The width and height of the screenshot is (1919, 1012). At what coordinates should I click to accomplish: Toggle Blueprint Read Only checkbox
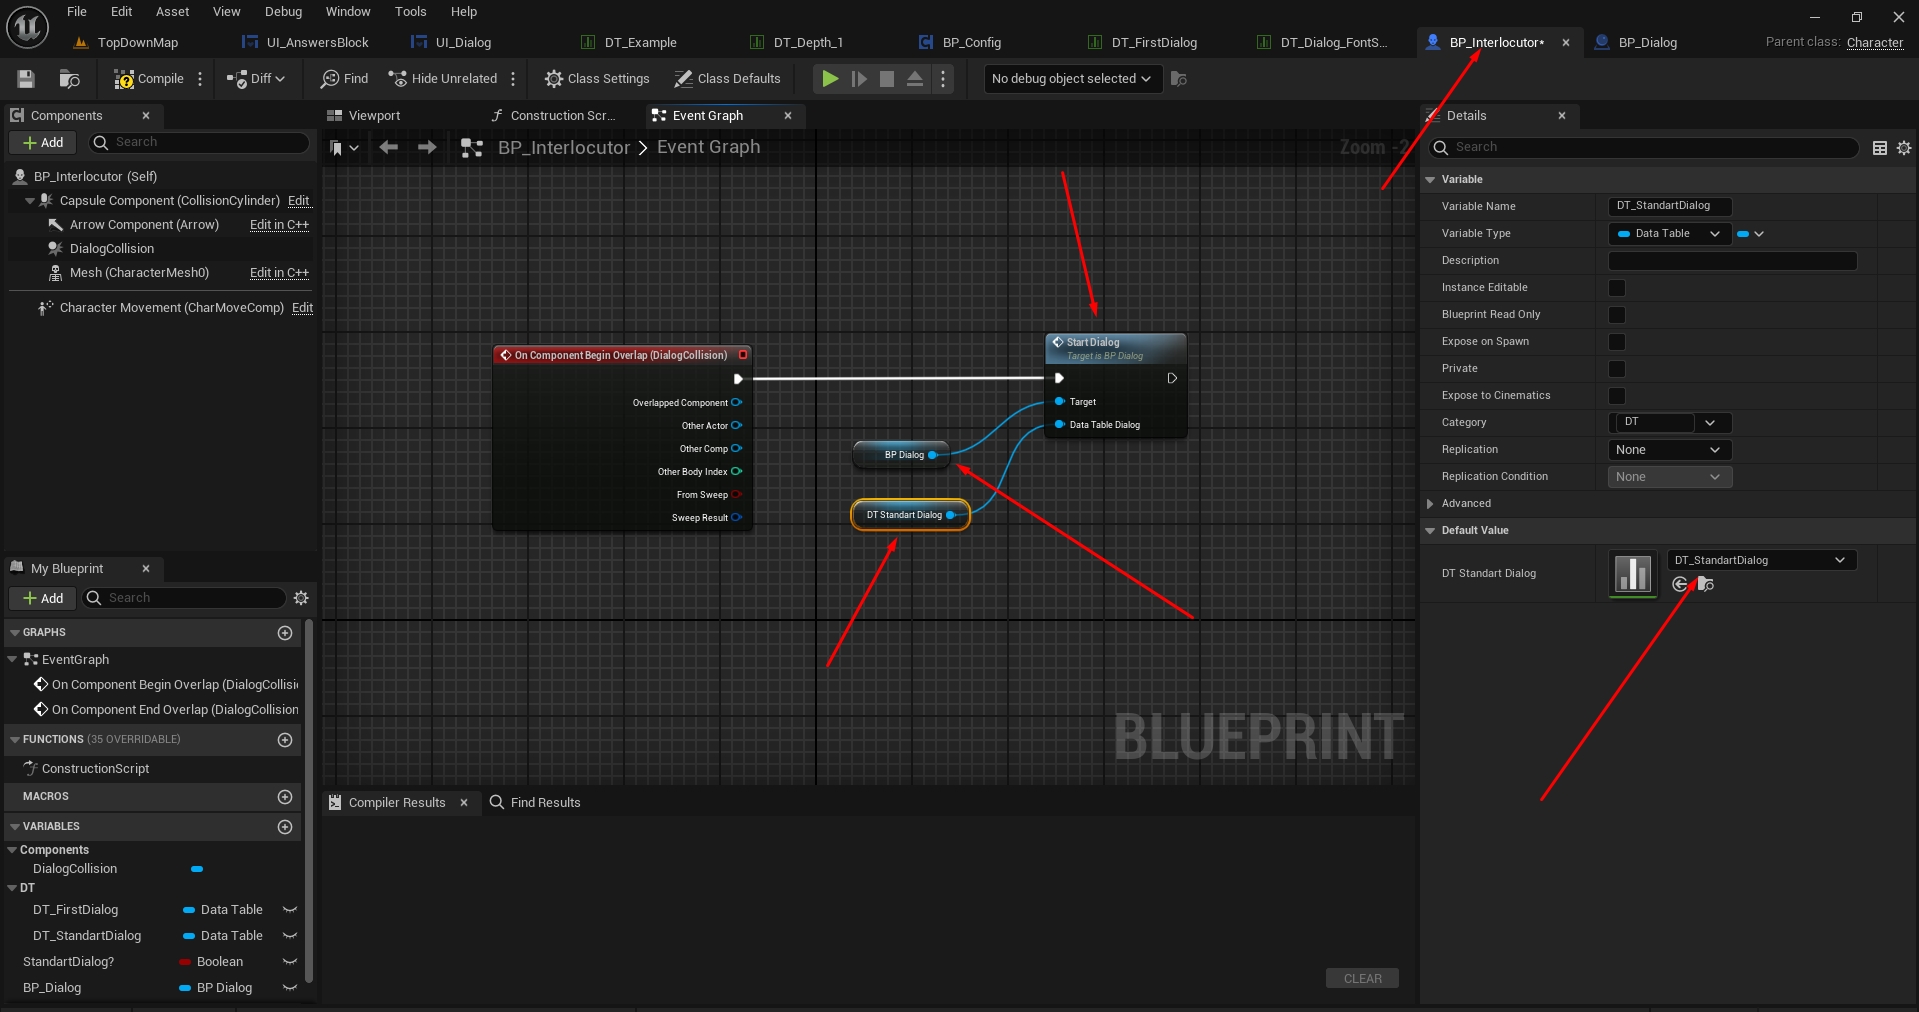click(x=1616, y=315)
